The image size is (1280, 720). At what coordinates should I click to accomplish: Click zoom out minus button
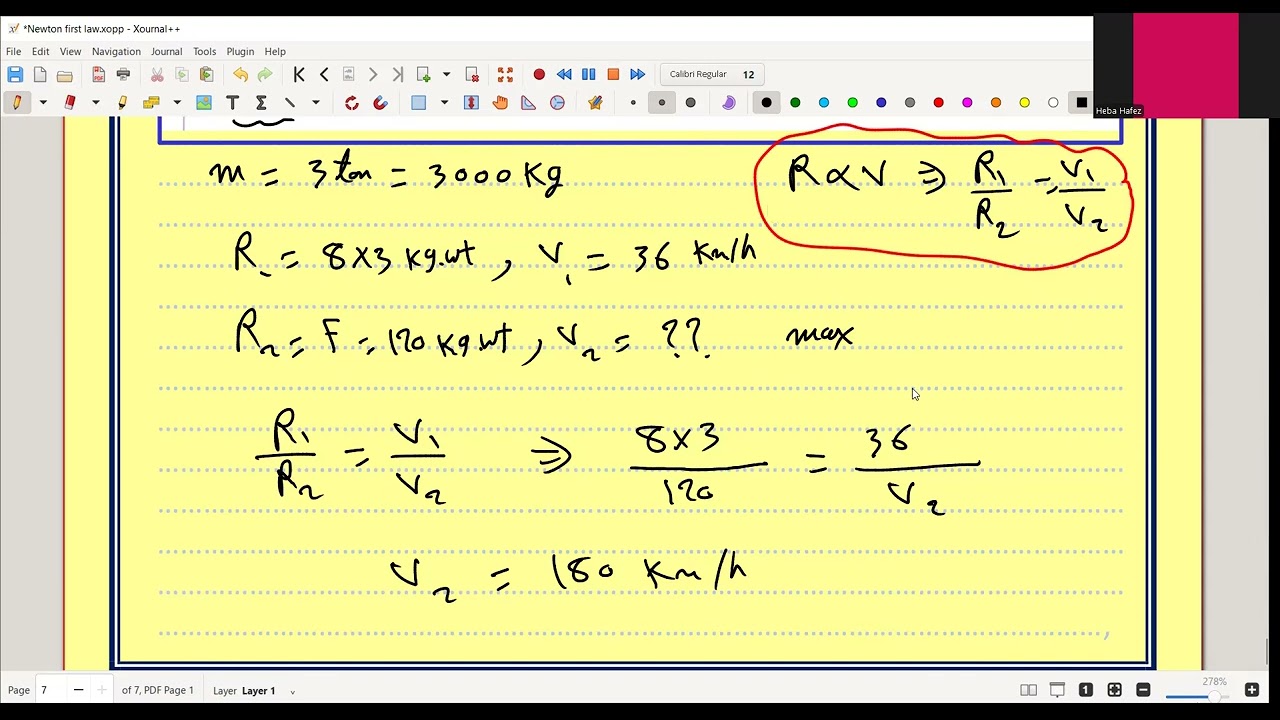click(1143, 690)
